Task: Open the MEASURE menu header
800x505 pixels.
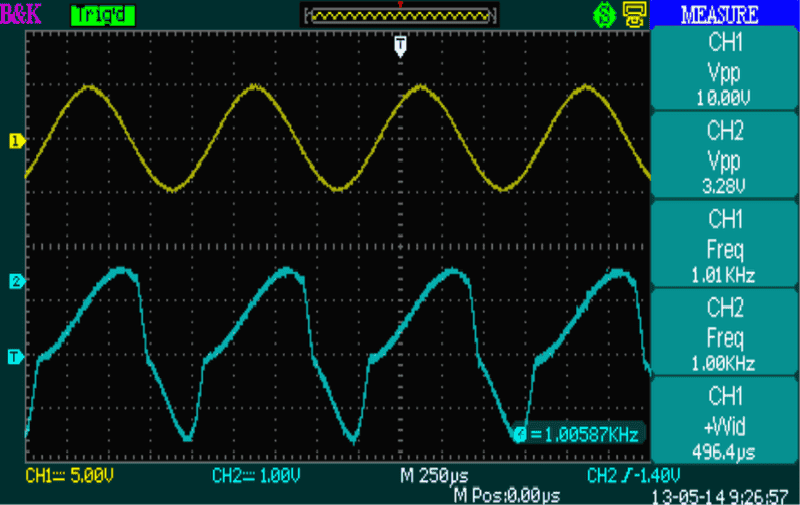Action: point(720,14)
